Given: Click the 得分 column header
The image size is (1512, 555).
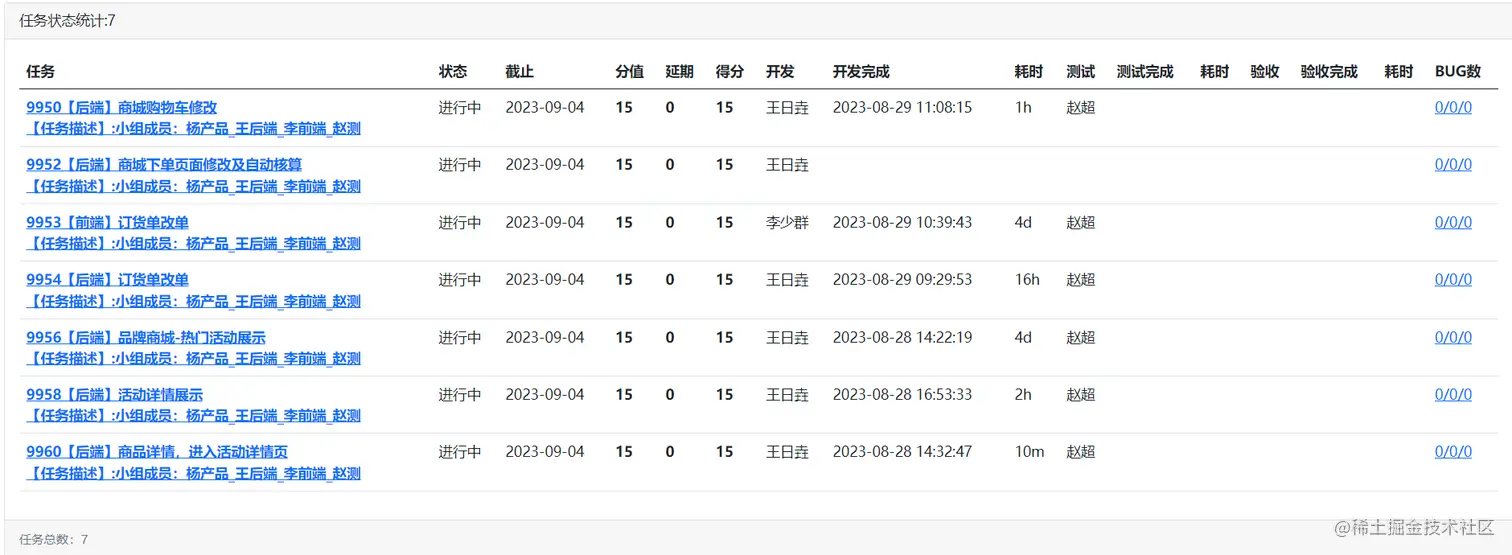Looking at the screenshot, I should pos(730,71).
